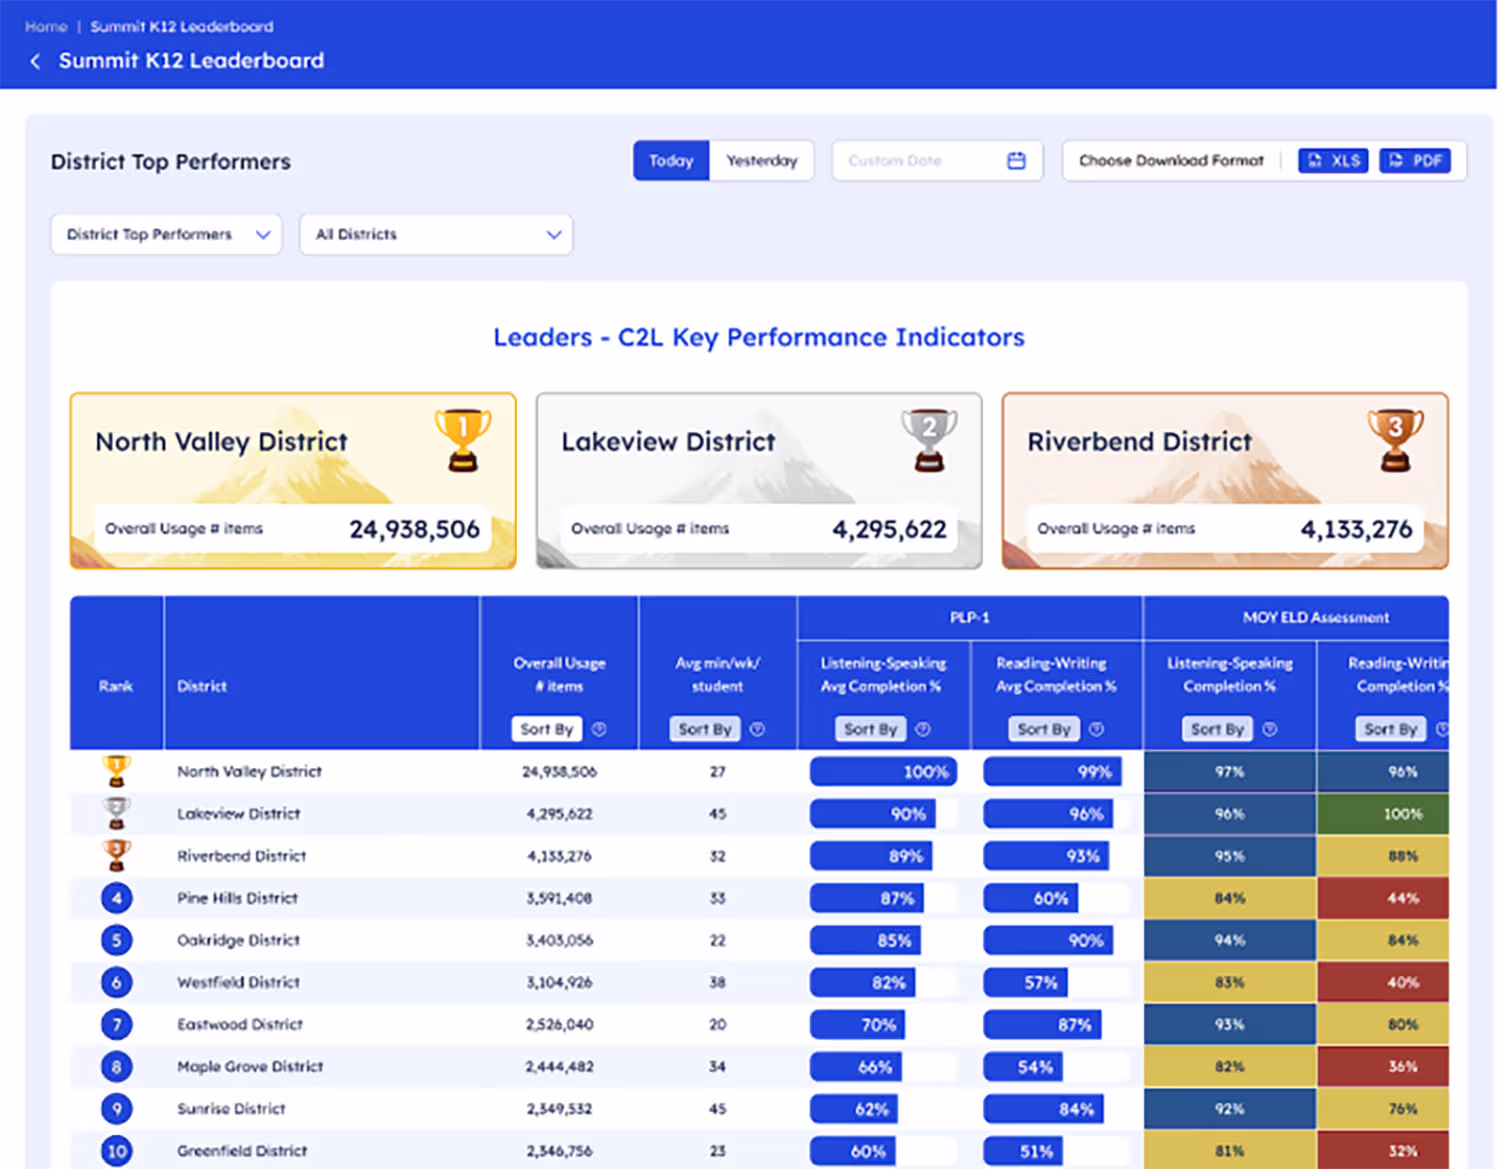Click the 100% Listening-Speaking bar for North Valley
The image size is (1500, 1169).
click(884, 771)
